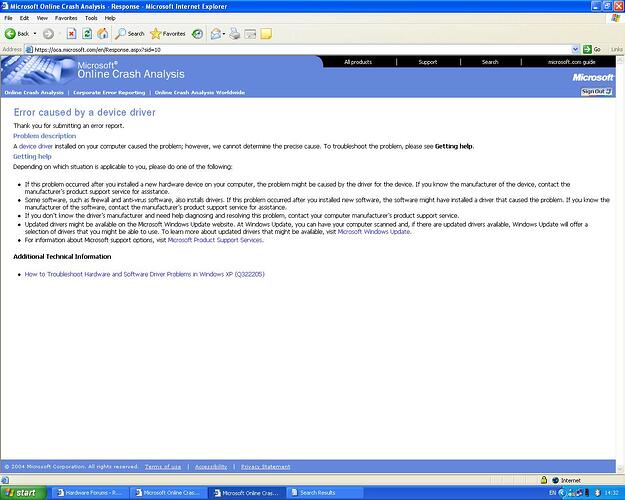This screenshot has width=625, height=500.
Task: Click the padlock security icon in status bar
Action: tap(544, 480)
